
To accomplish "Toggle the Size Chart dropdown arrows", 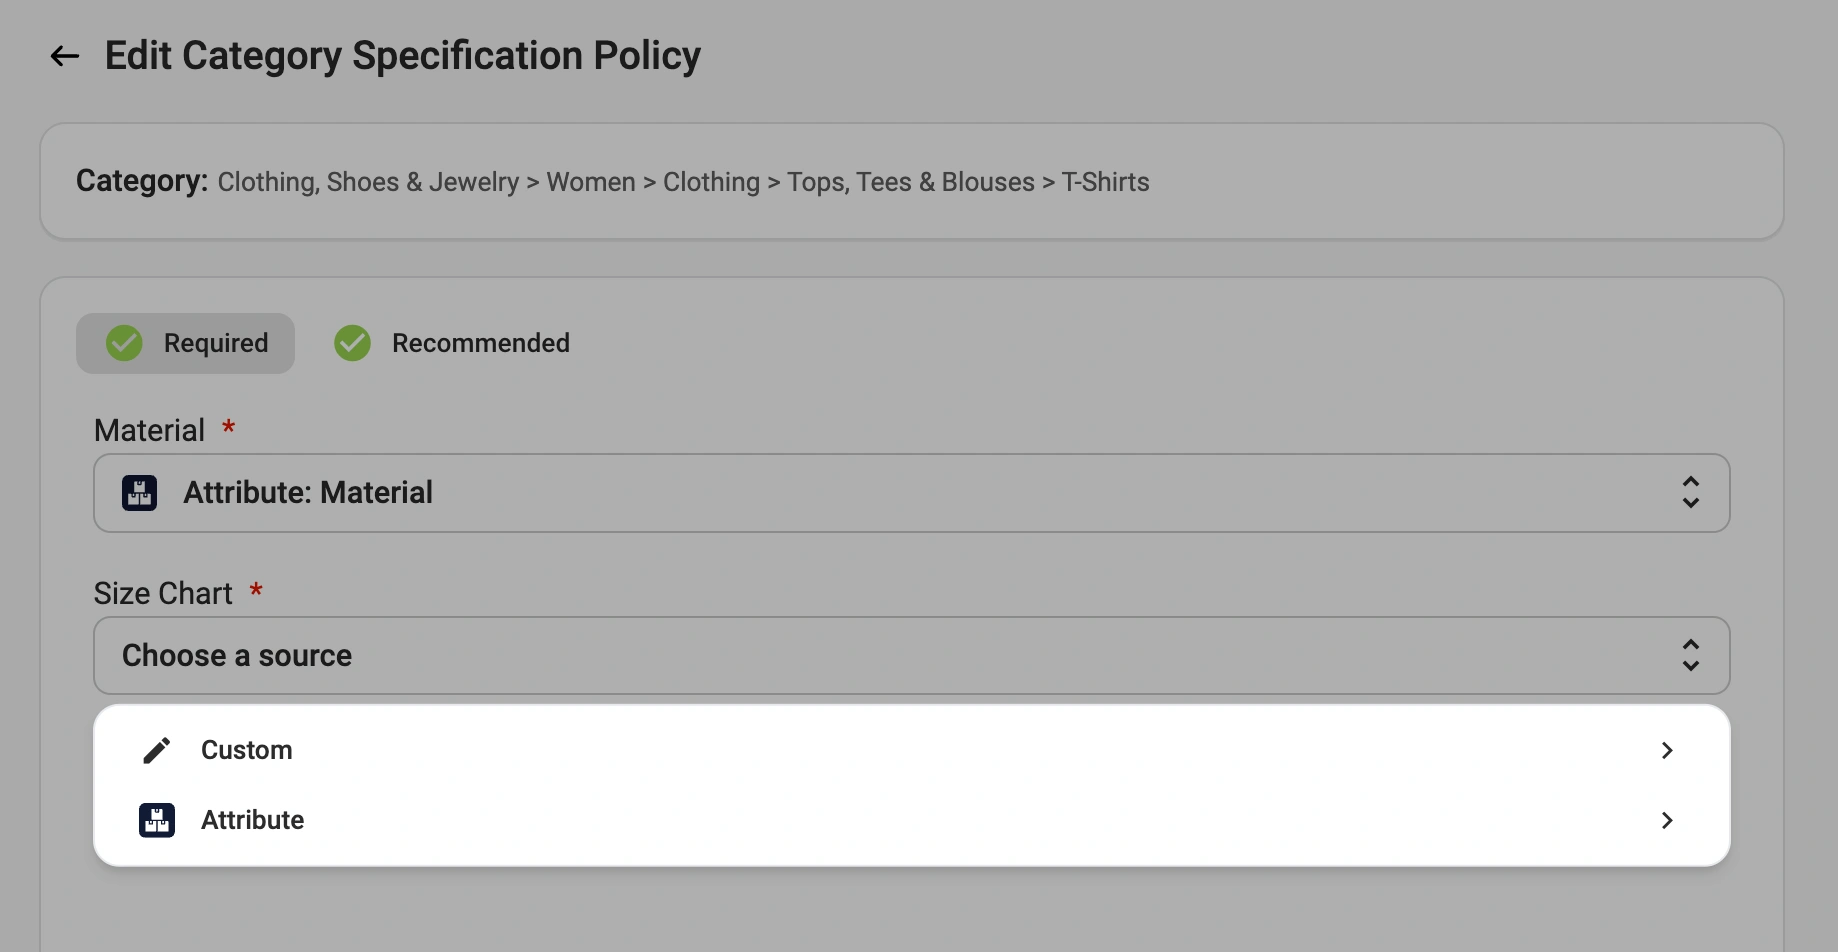I will point(1690,656).
